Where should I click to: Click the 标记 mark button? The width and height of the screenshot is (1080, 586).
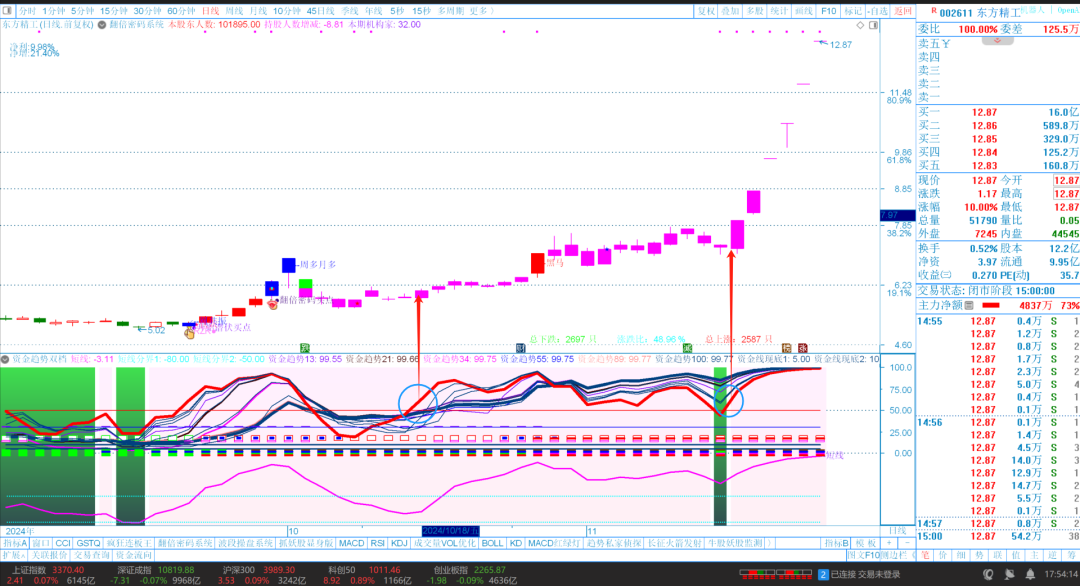(853, 11)
